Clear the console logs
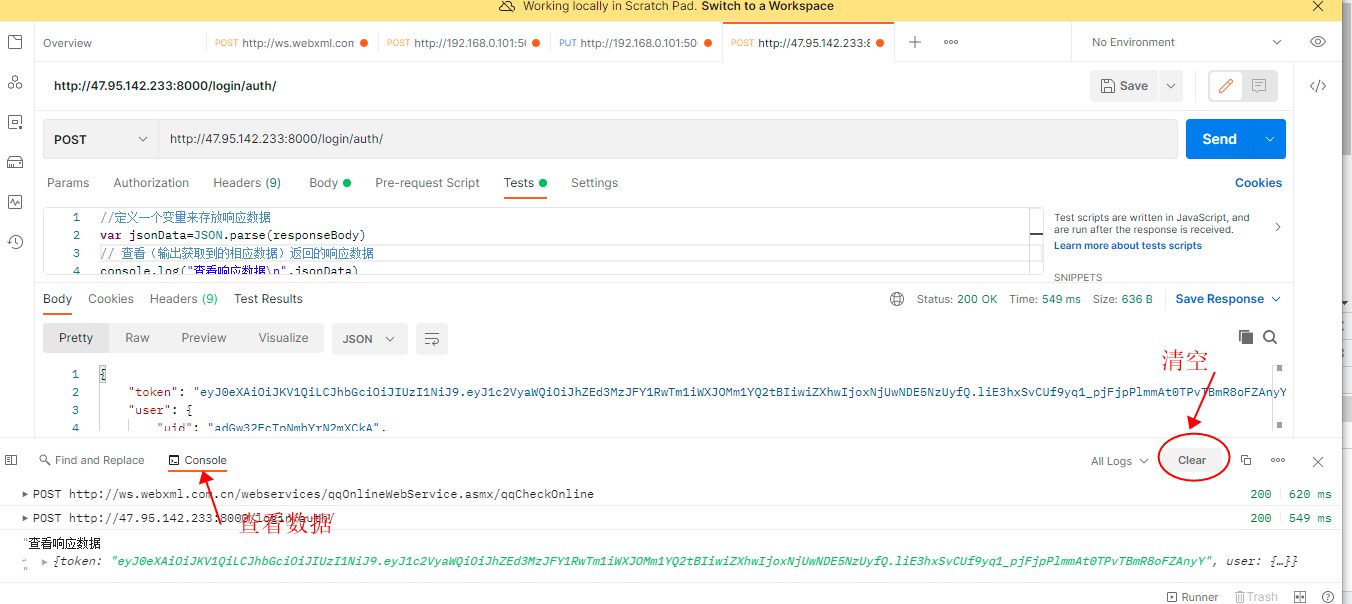This screenshot has height=604, width=1352. click(1192, 460)
